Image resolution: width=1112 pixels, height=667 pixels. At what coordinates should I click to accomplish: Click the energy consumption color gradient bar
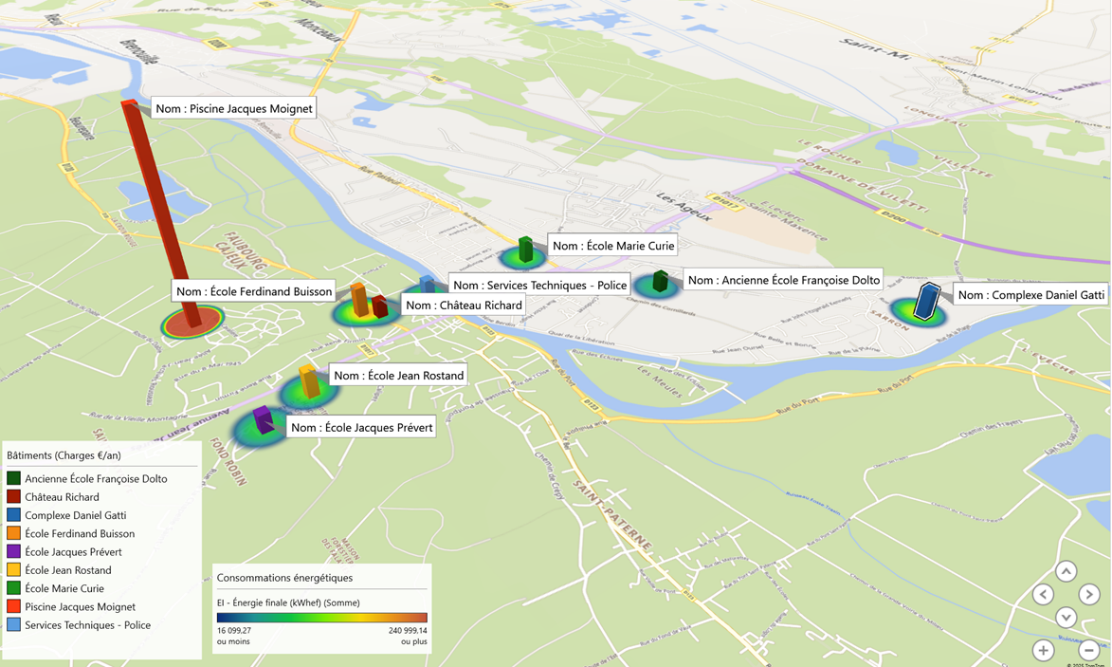(322, 618)
